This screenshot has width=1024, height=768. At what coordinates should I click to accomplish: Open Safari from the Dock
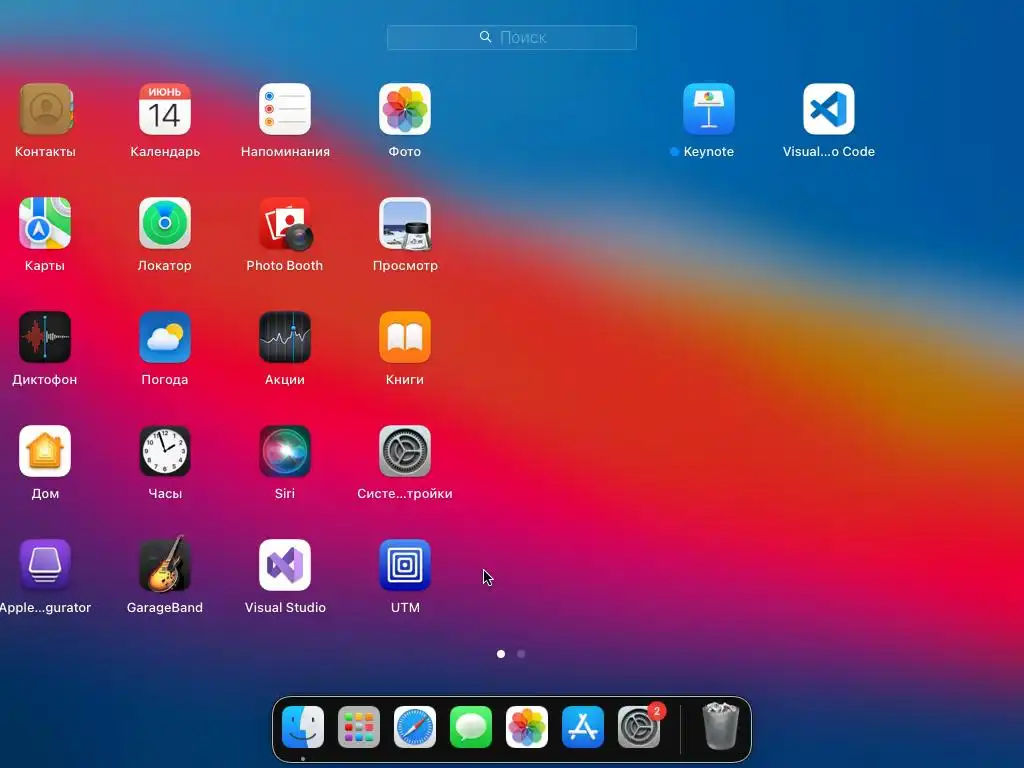(x=415, y=727)
